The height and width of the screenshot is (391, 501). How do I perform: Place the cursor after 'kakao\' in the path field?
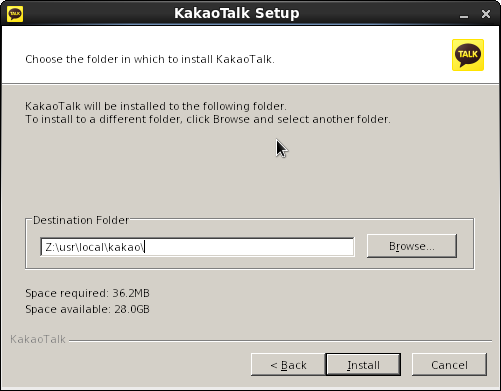(x=145, y=247)
